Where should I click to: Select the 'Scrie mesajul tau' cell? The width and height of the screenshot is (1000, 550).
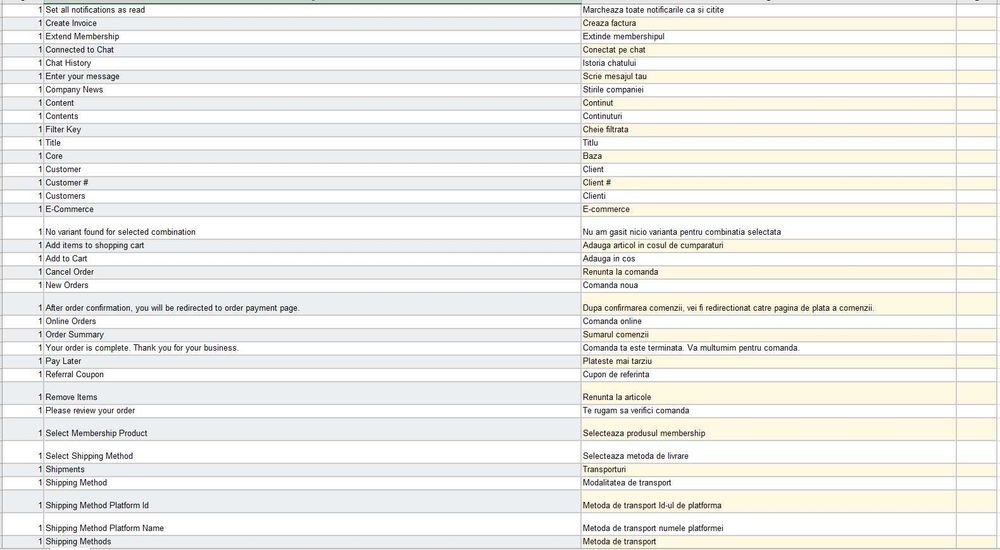pos(768,77)
